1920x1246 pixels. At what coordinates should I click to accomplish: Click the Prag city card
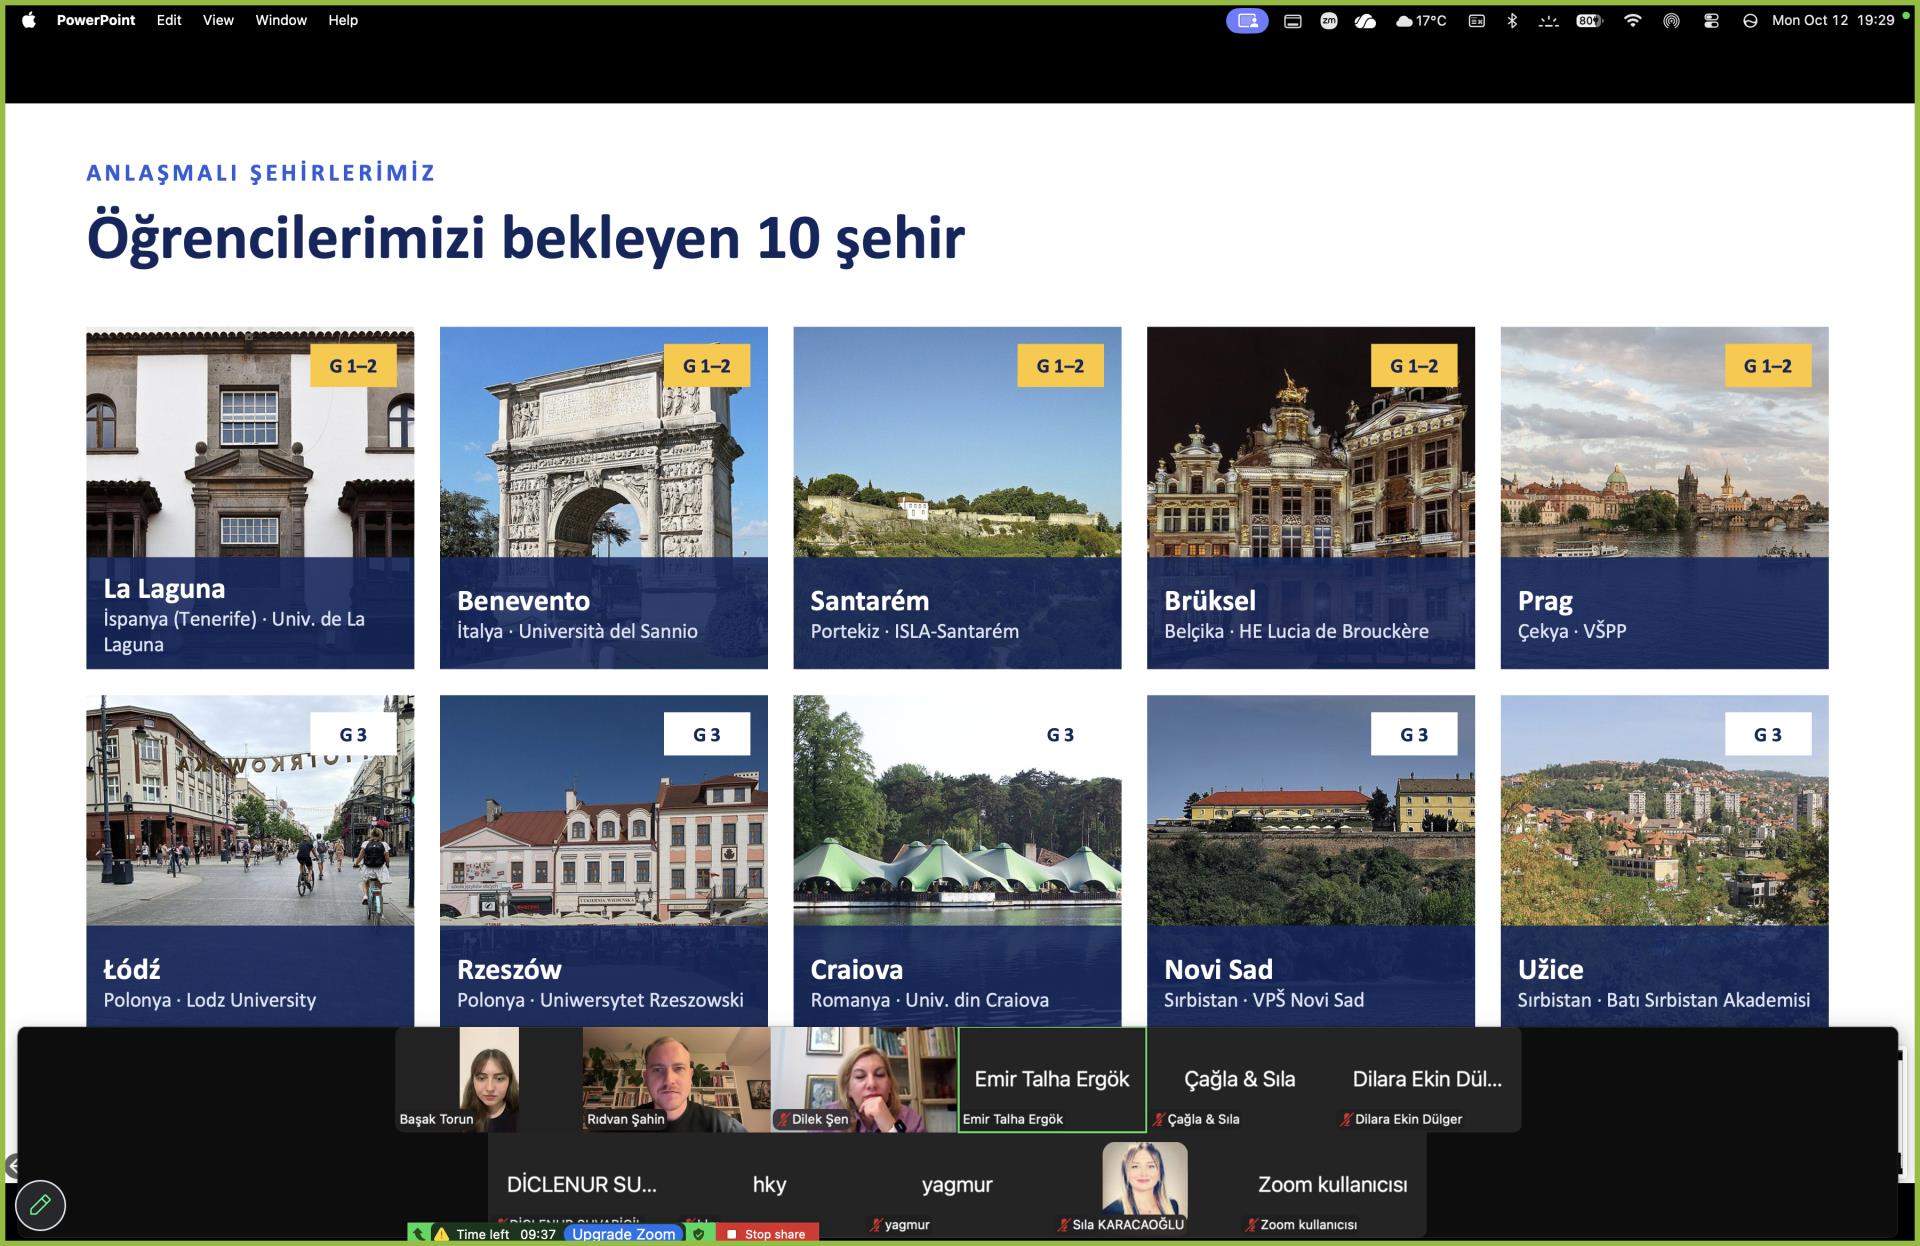point(1664,498)
